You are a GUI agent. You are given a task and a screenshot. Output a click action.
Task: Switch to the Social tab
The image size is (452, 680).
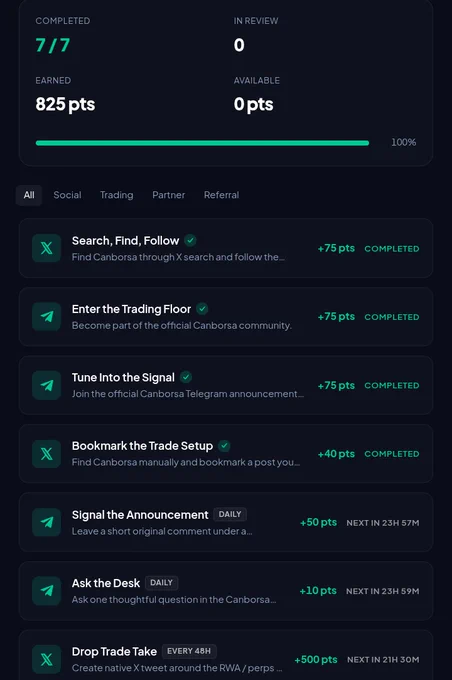[x=67, y=195]
